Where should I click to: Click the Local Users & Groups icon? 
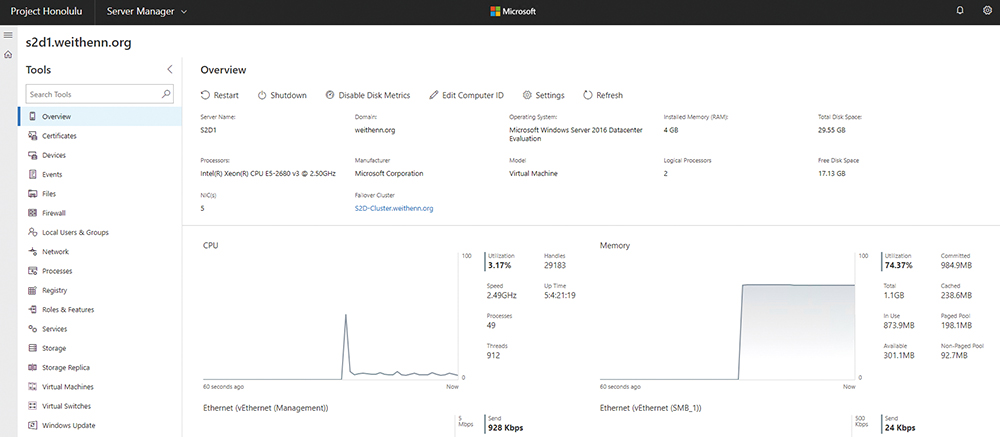33,232
